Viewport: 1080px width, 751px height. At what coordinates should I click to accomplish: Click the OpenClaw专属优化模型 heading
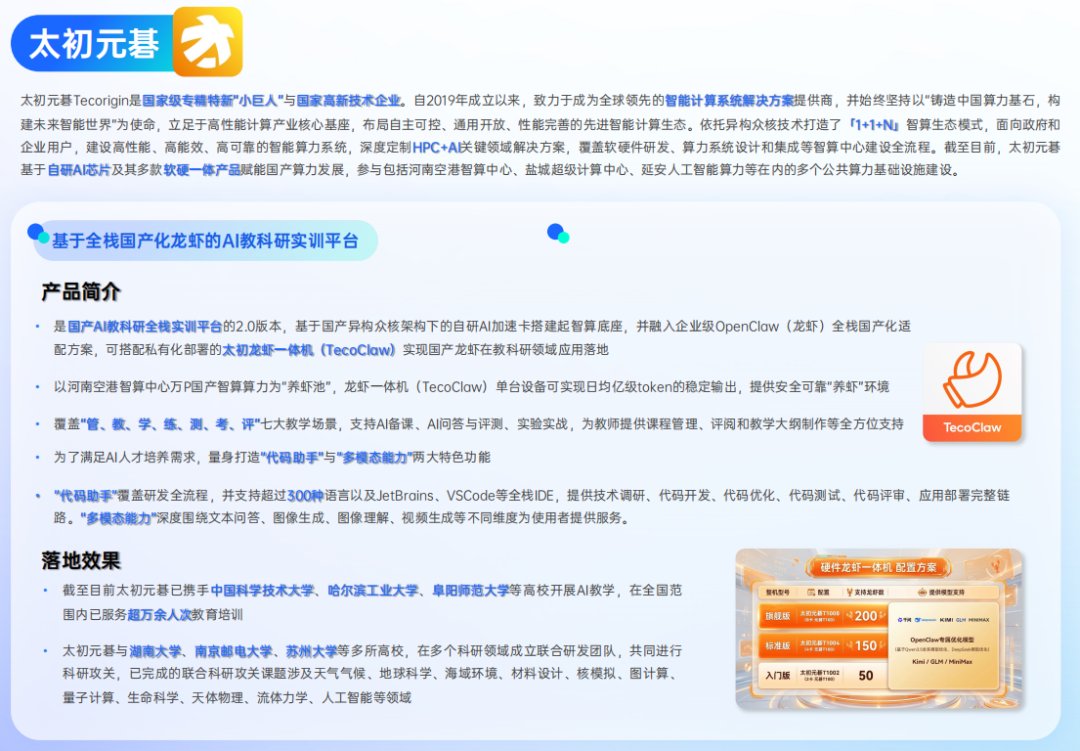point(942,640)
